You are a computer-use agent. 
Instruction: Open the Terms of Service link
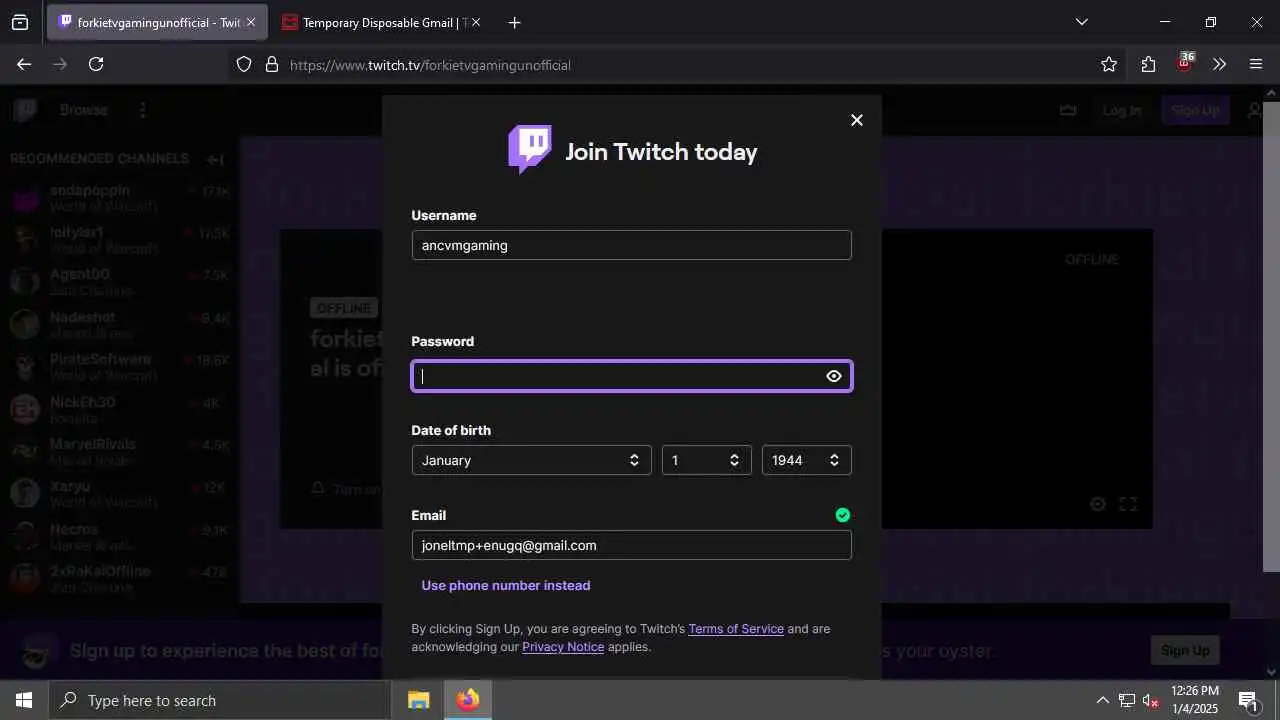736,629
